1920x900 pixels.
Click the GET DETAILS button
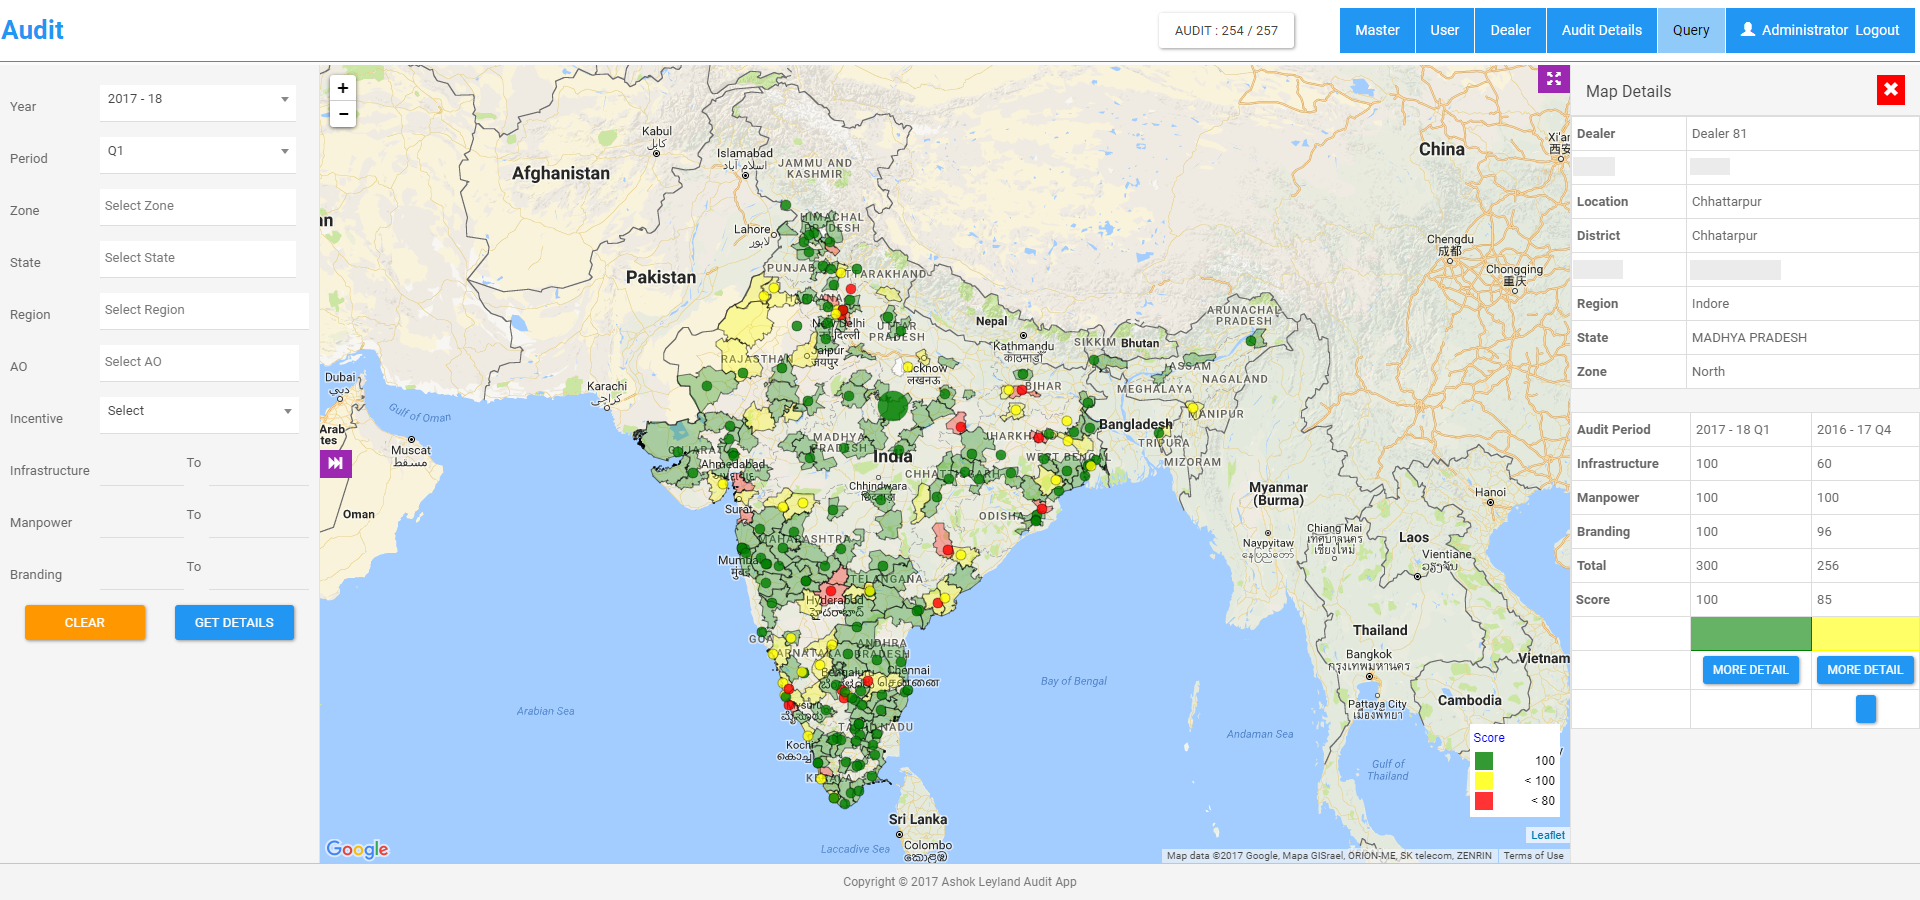click(234, 622)
